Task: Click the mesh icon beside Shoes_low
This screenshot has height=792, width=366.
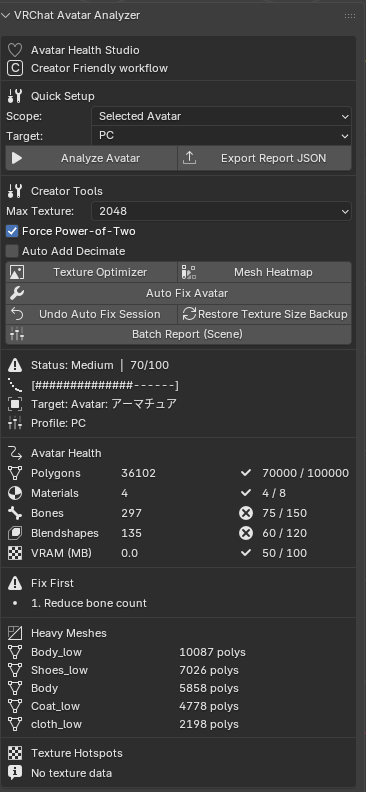Action: tap(16, 670)
